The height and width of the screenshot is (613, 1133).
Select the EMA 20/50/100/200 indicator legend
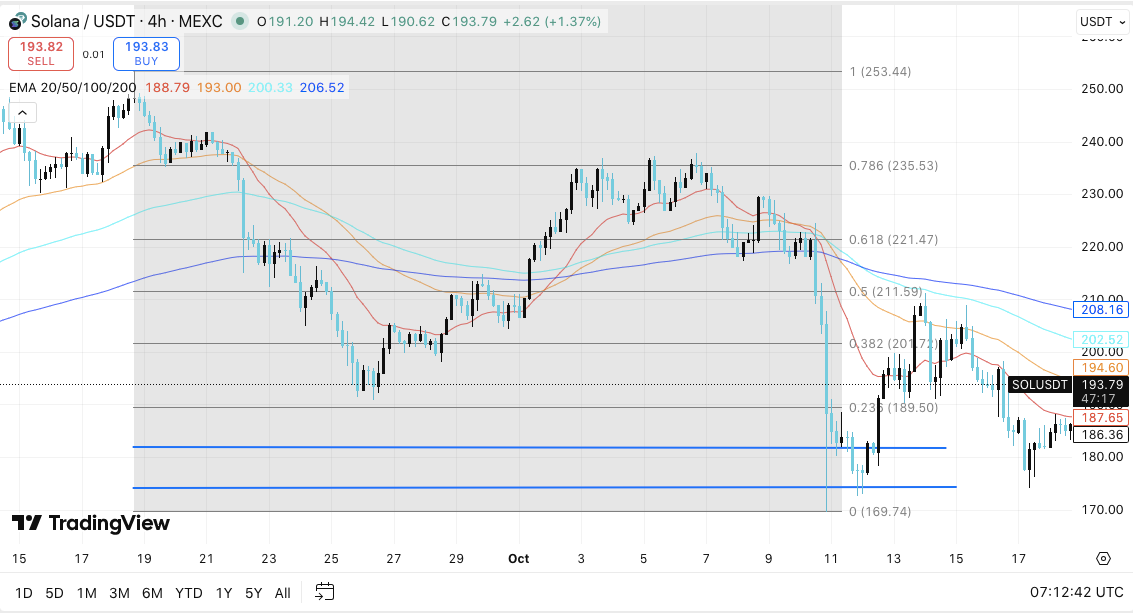tap(72, 87)
